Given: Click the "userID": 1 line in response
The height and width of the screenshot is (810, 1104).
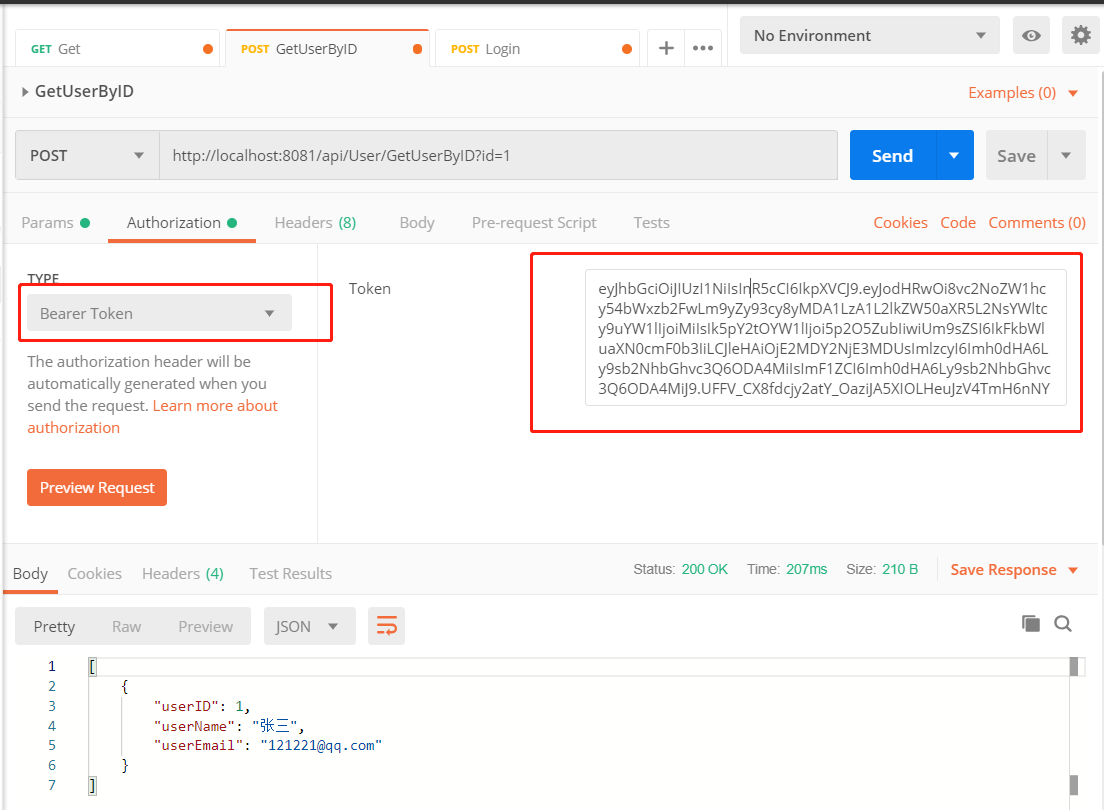Looking at the screenshot, I should coord(201,706).
